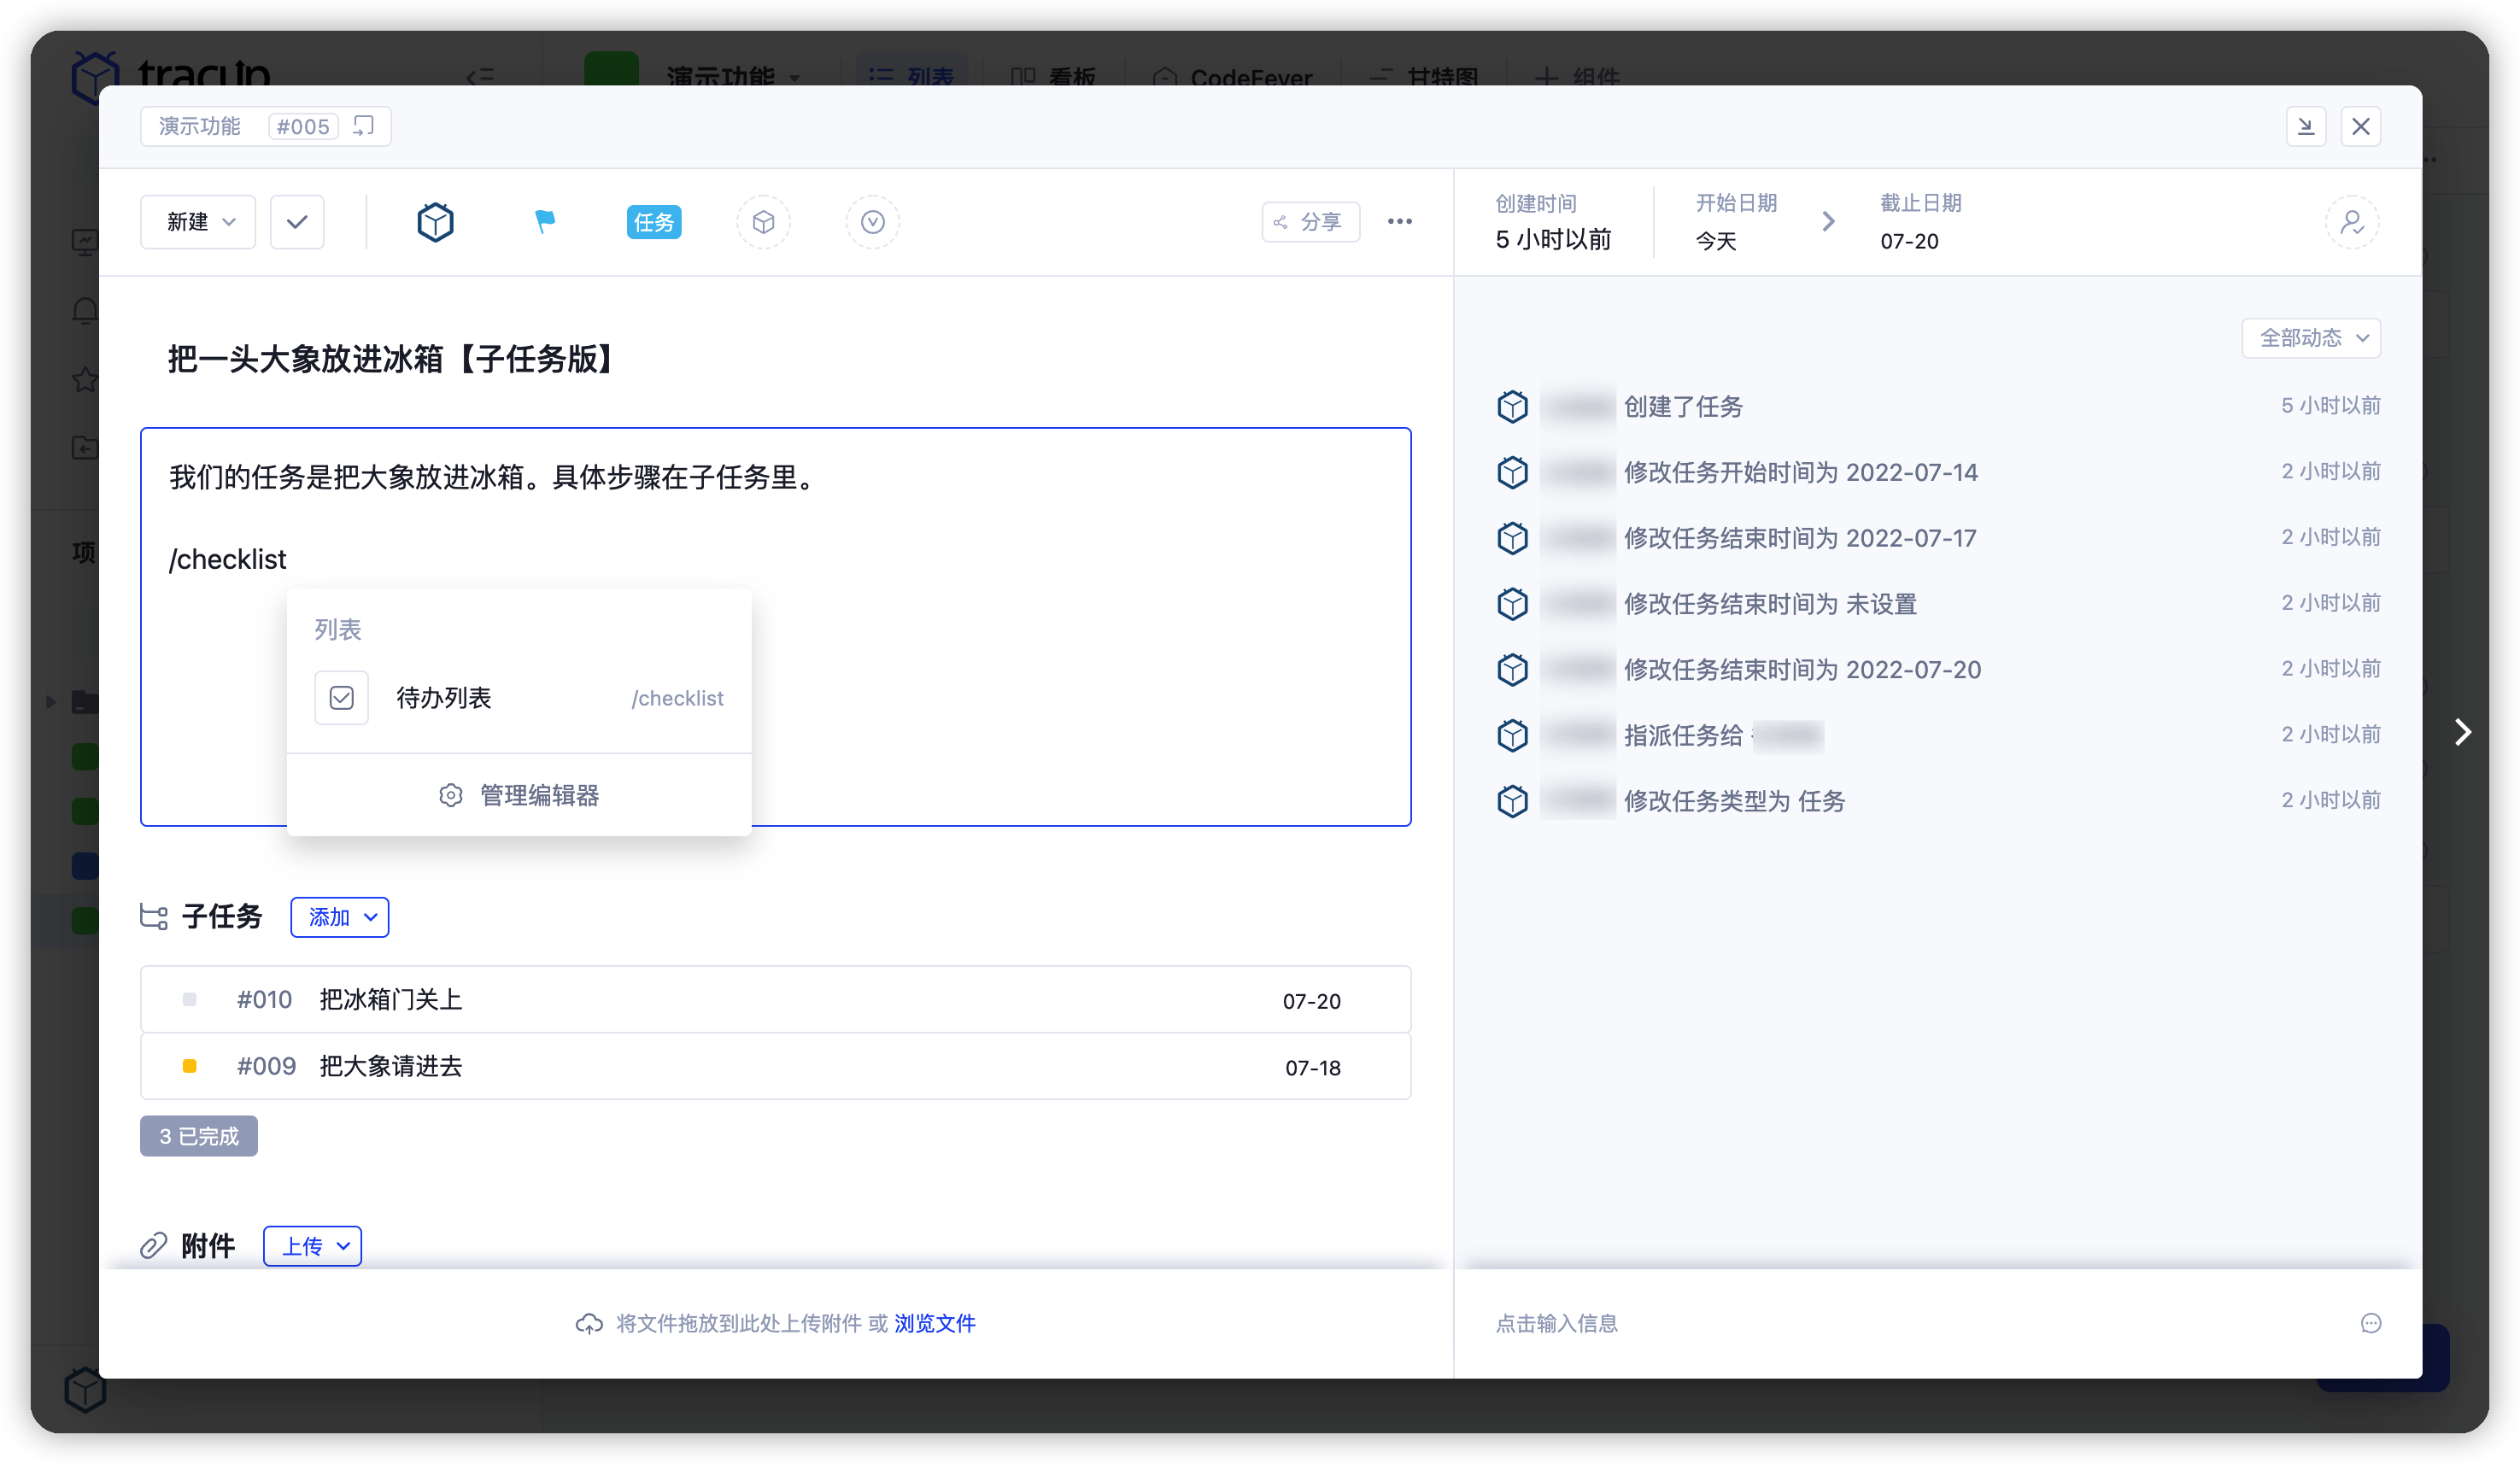This screenshot has width=2520, height=1464.
Task: Click the checkmark button to complete the task
Action: click(296, 221)
